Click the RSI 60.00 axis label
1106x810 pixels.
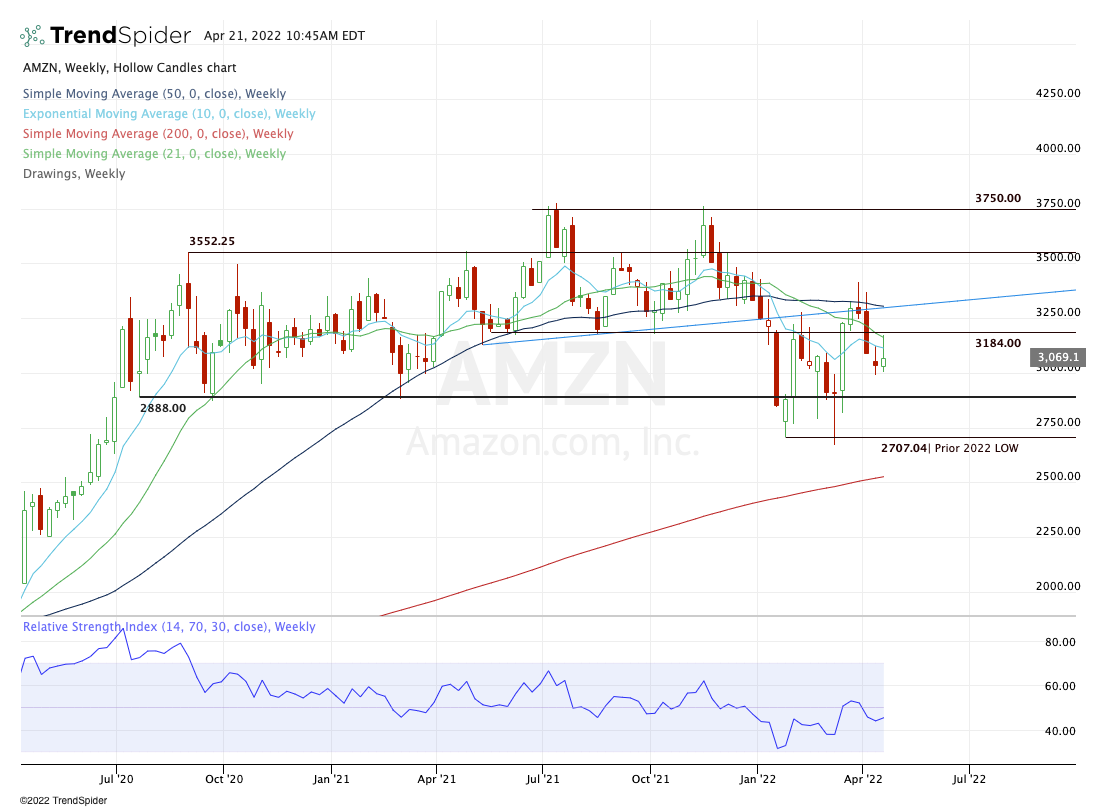[1060, 686]
